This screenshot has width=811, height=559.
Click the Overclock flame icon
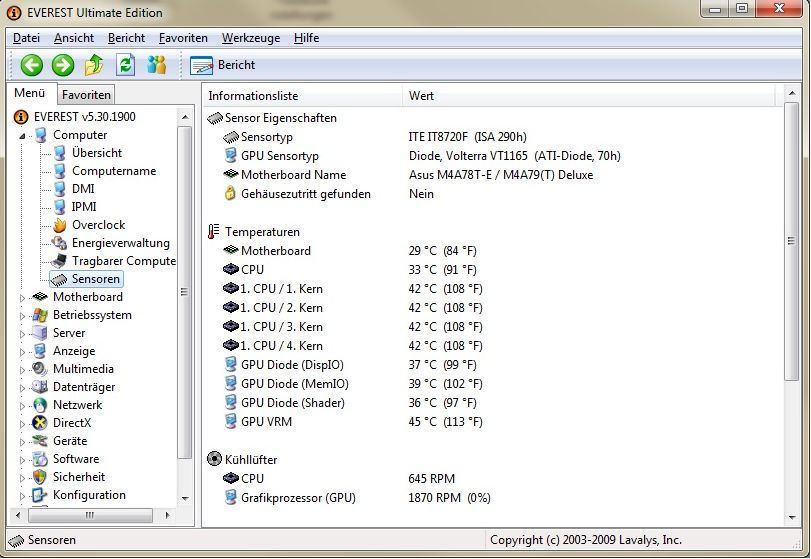pyautogui.click(x=60, y=225)
